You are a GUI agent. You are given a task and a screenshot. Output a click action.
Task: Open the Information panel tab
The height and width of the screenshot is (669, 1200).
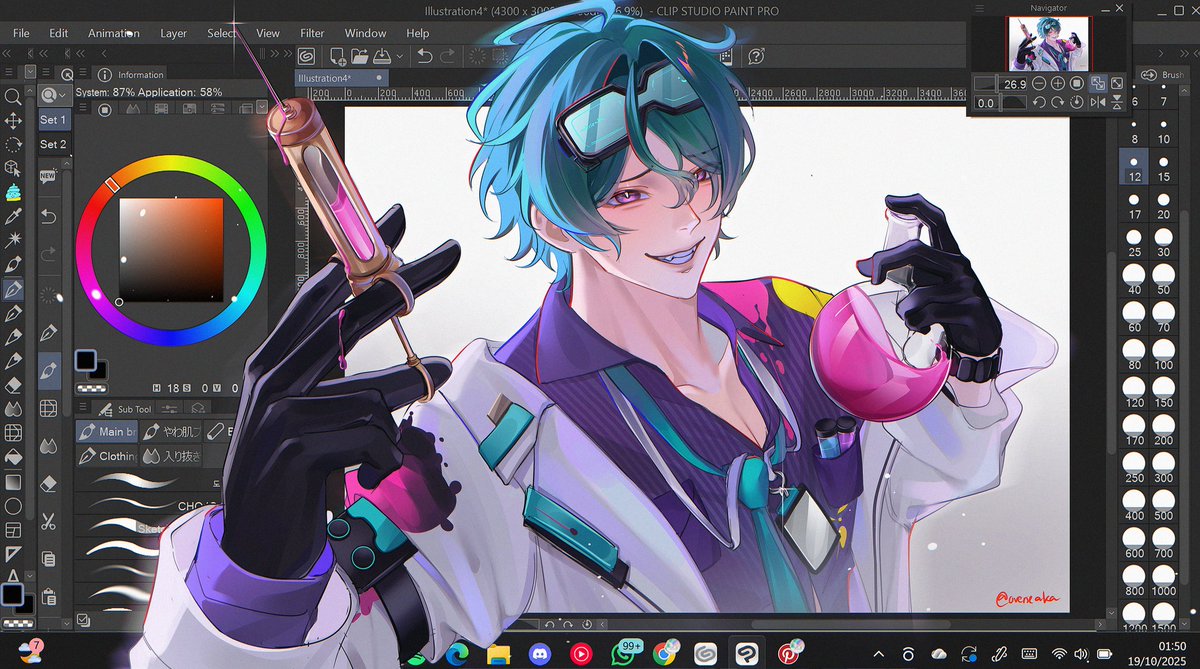(131, 74)
